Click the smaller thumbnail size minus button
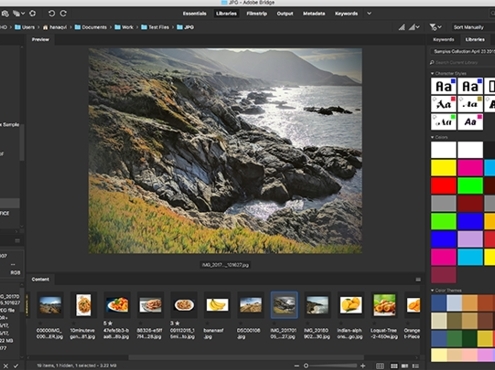The height and width of the screenshot is (370, 495). (x=297, y=366)
